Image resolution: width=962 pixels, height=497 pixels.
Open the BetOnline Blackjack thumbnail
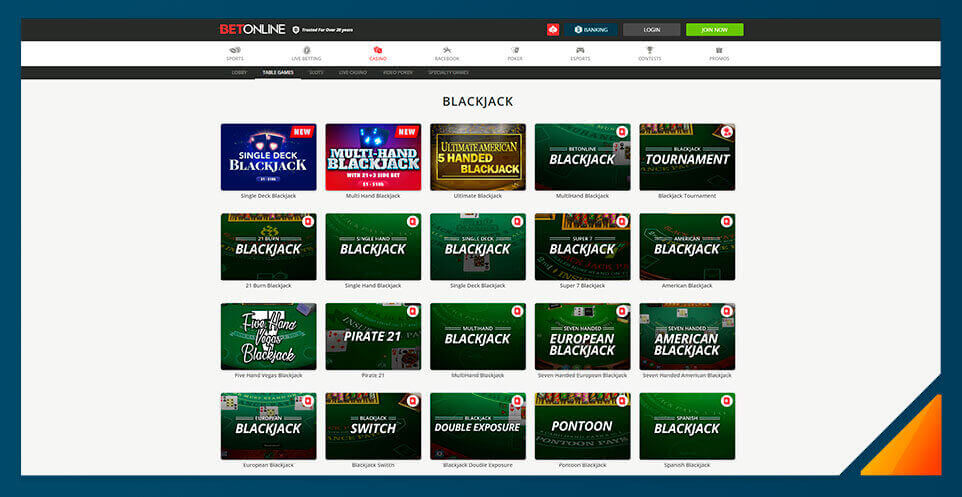click(x=582, y=157)
